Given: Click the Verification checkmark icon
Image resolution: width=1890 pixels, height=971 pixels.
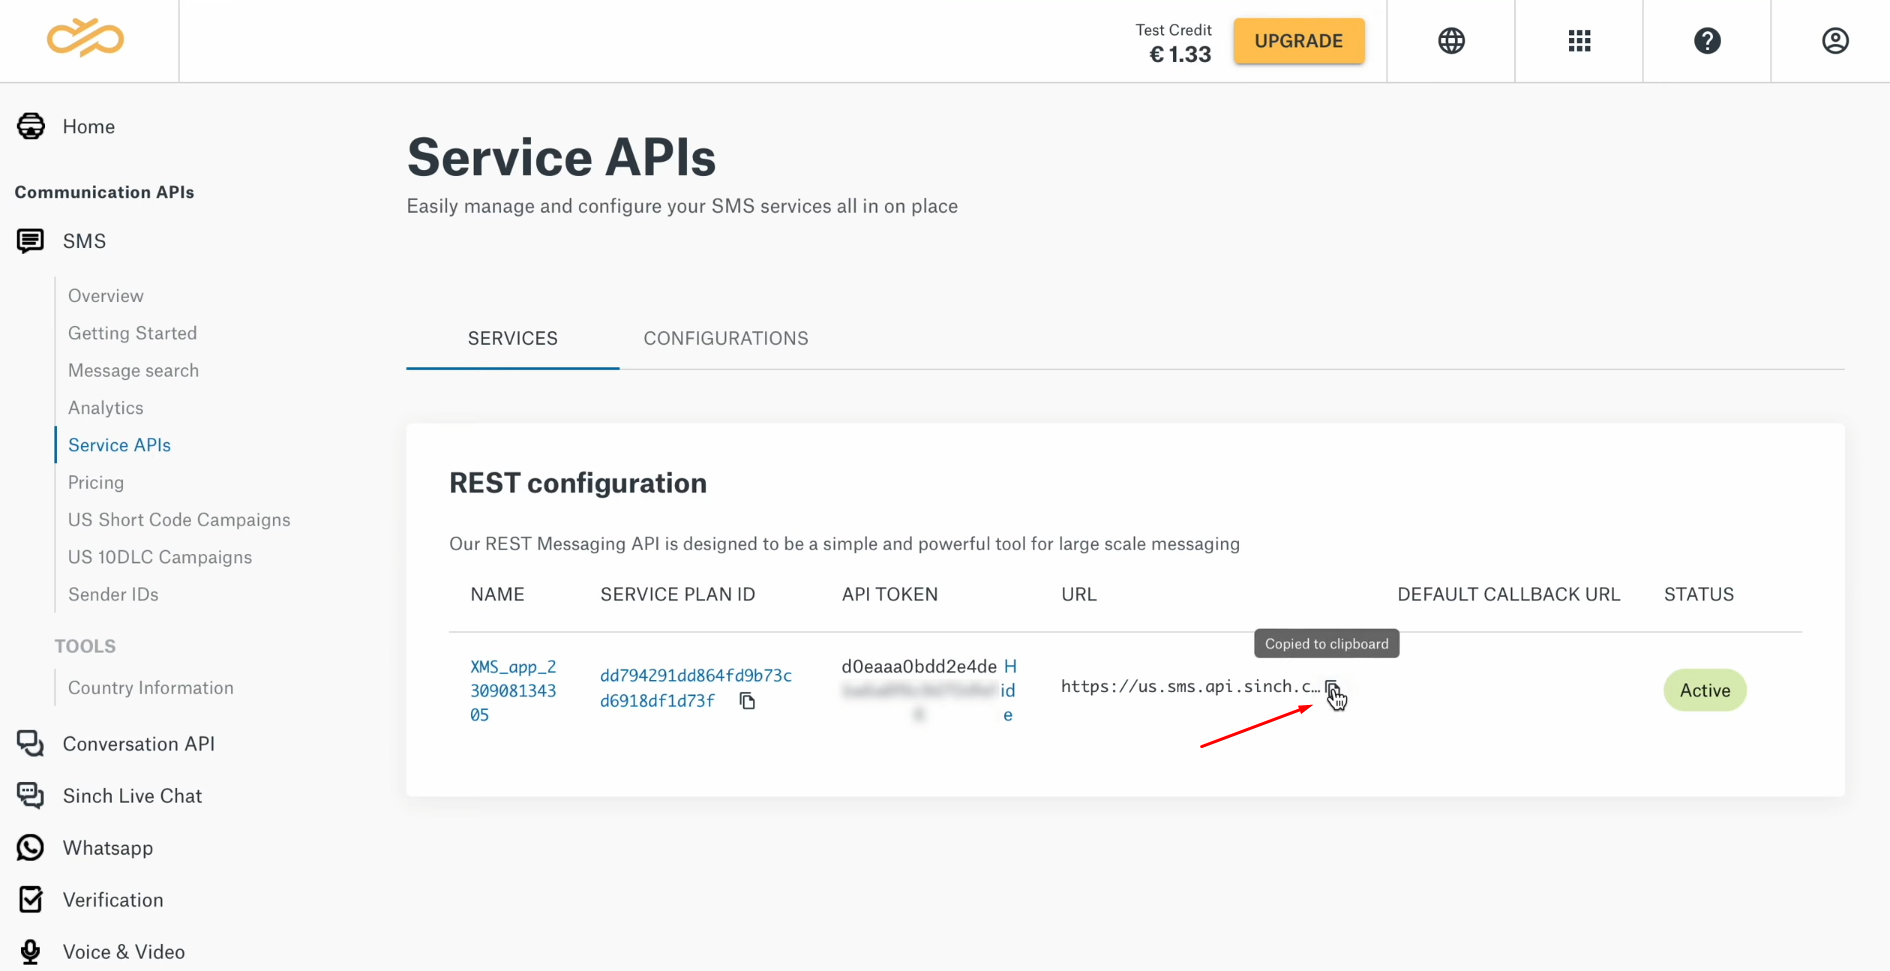Looking at the screenshot, I should click(x=30, y=899).
